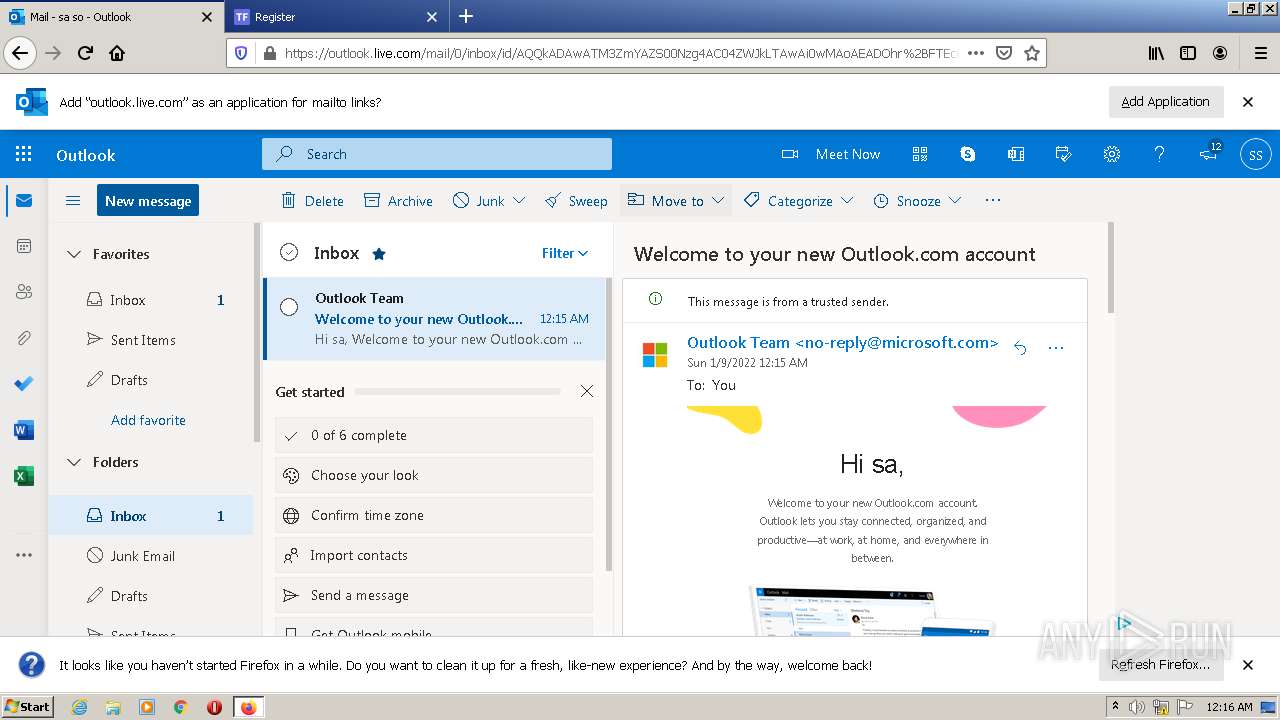The width and height of the screenshot is (1280, 720).
Task: Open the Office icon in header
Action: click(x=1016, y=154)
